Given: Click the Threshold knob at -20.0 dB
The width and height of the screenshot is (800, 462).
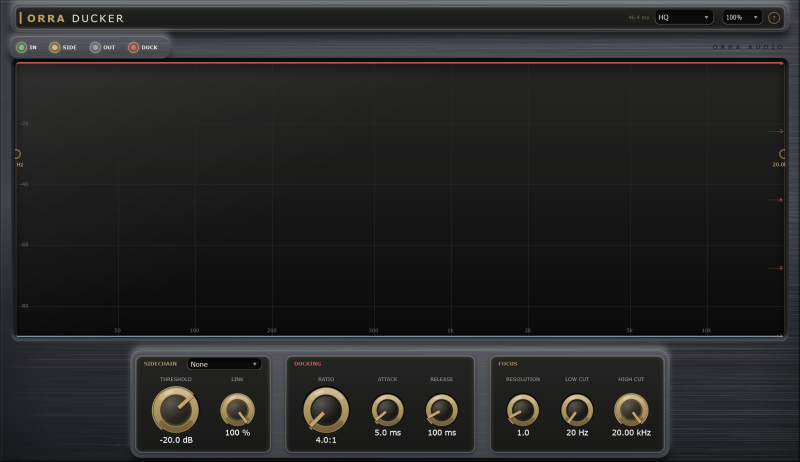Looking at the screenshot, I should point(176,409).
